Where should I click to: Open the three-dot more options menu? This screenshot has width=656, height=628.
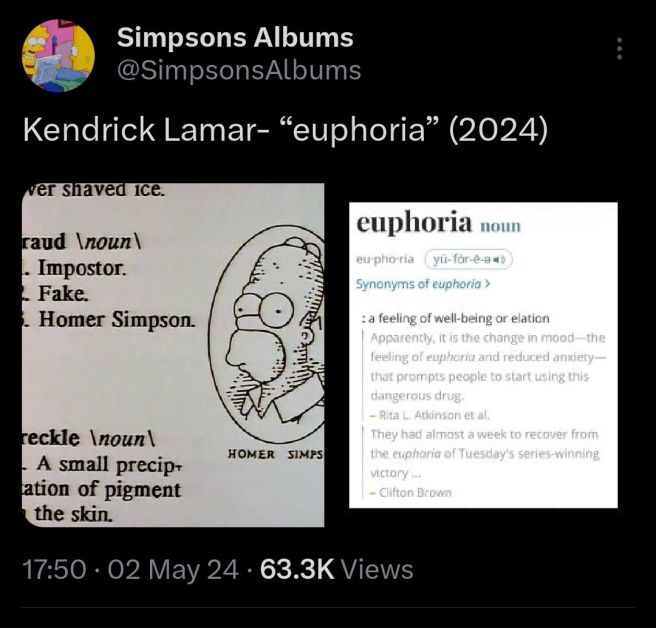point(620,49)
